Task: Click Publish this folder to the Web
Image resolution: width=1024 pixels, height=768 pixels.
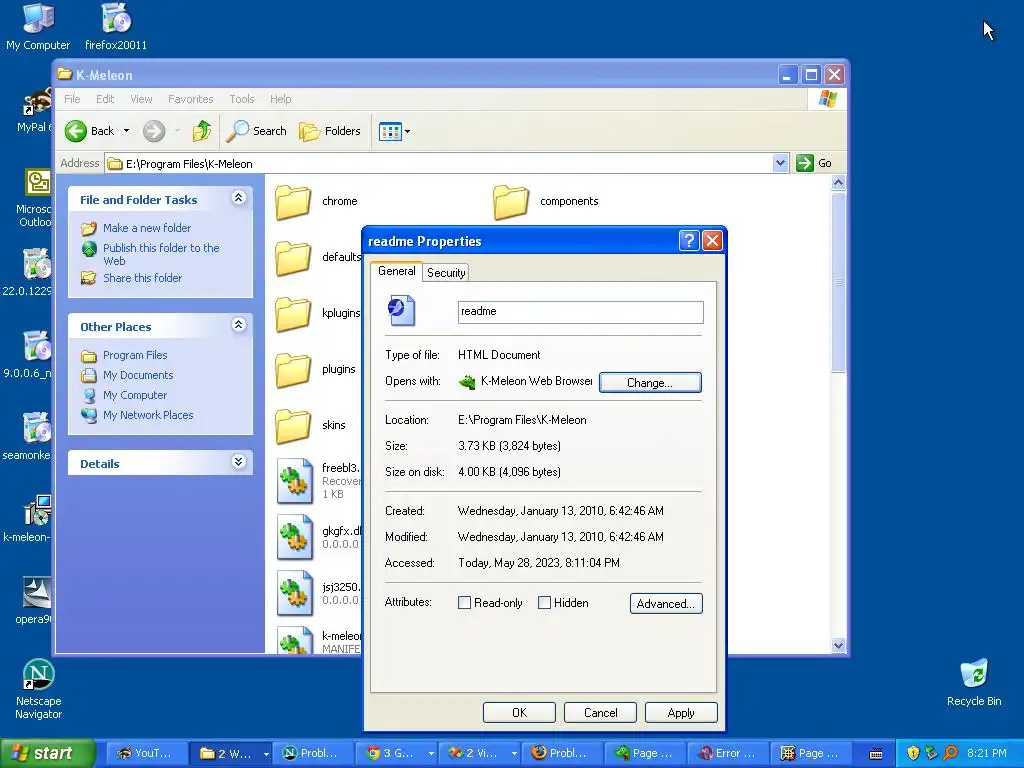Action: tap(161, 254)
